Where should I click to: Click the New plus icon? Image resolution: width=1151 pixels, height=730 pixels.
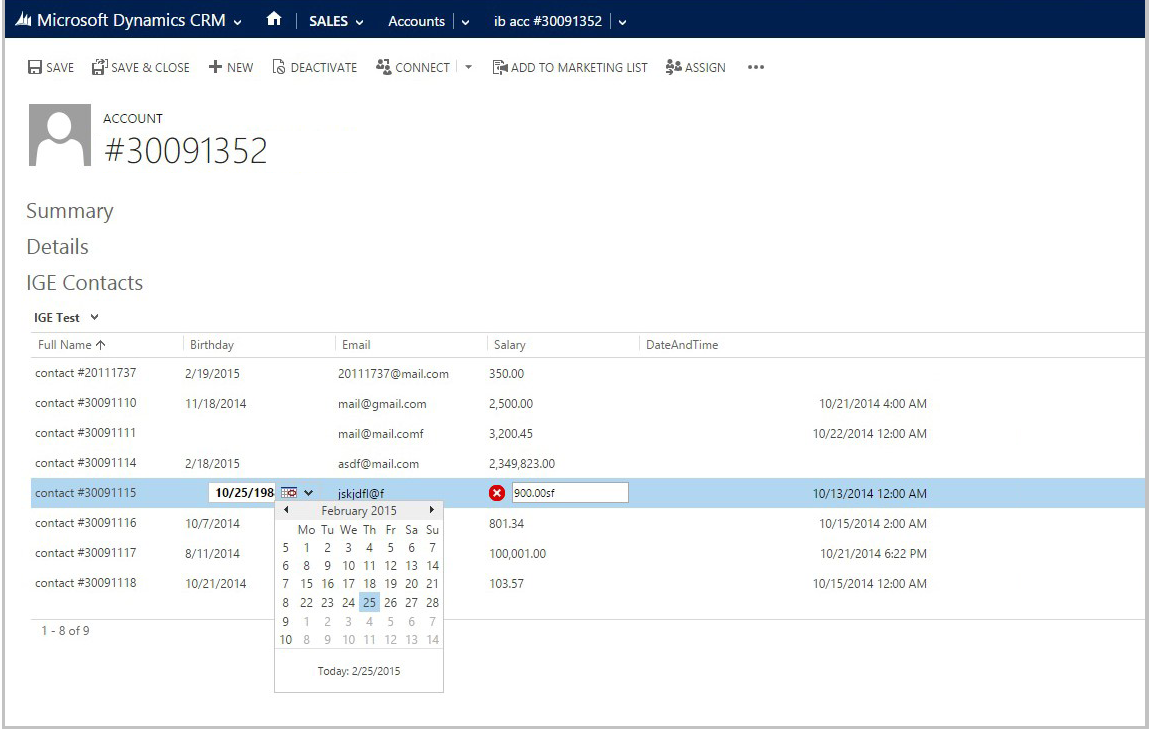click(215, 68)
